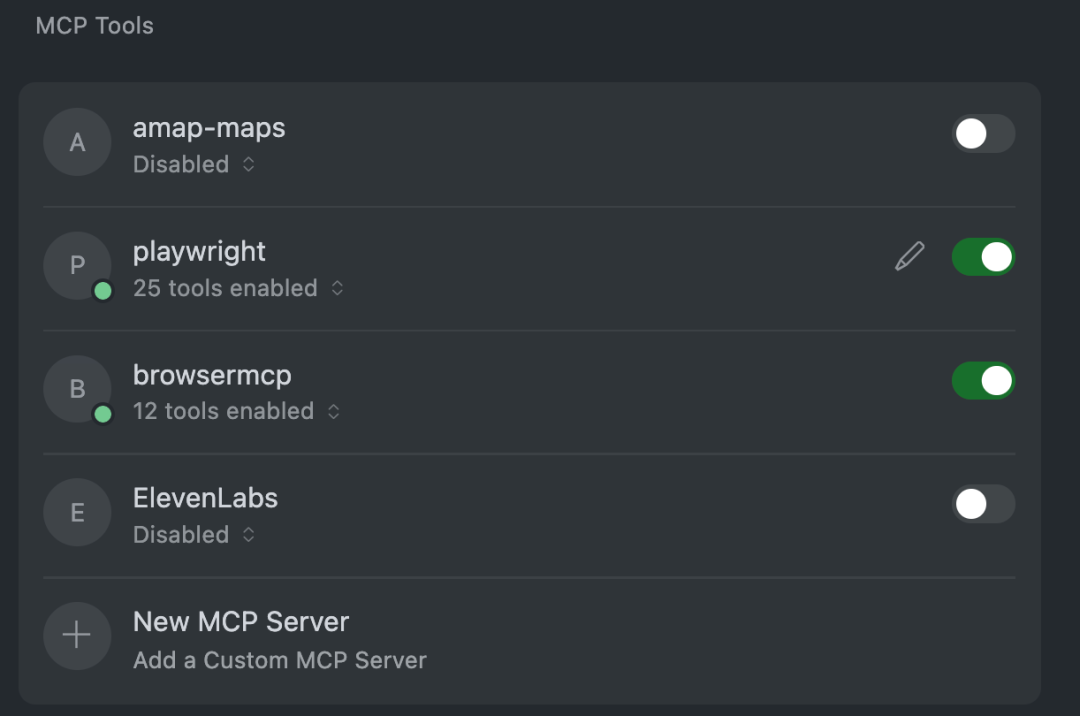Expand the ElevenLabs Disabled chevron
The width and height of the screenshot is (1080, 716).
pyautogui.click(x=248, y=535)
